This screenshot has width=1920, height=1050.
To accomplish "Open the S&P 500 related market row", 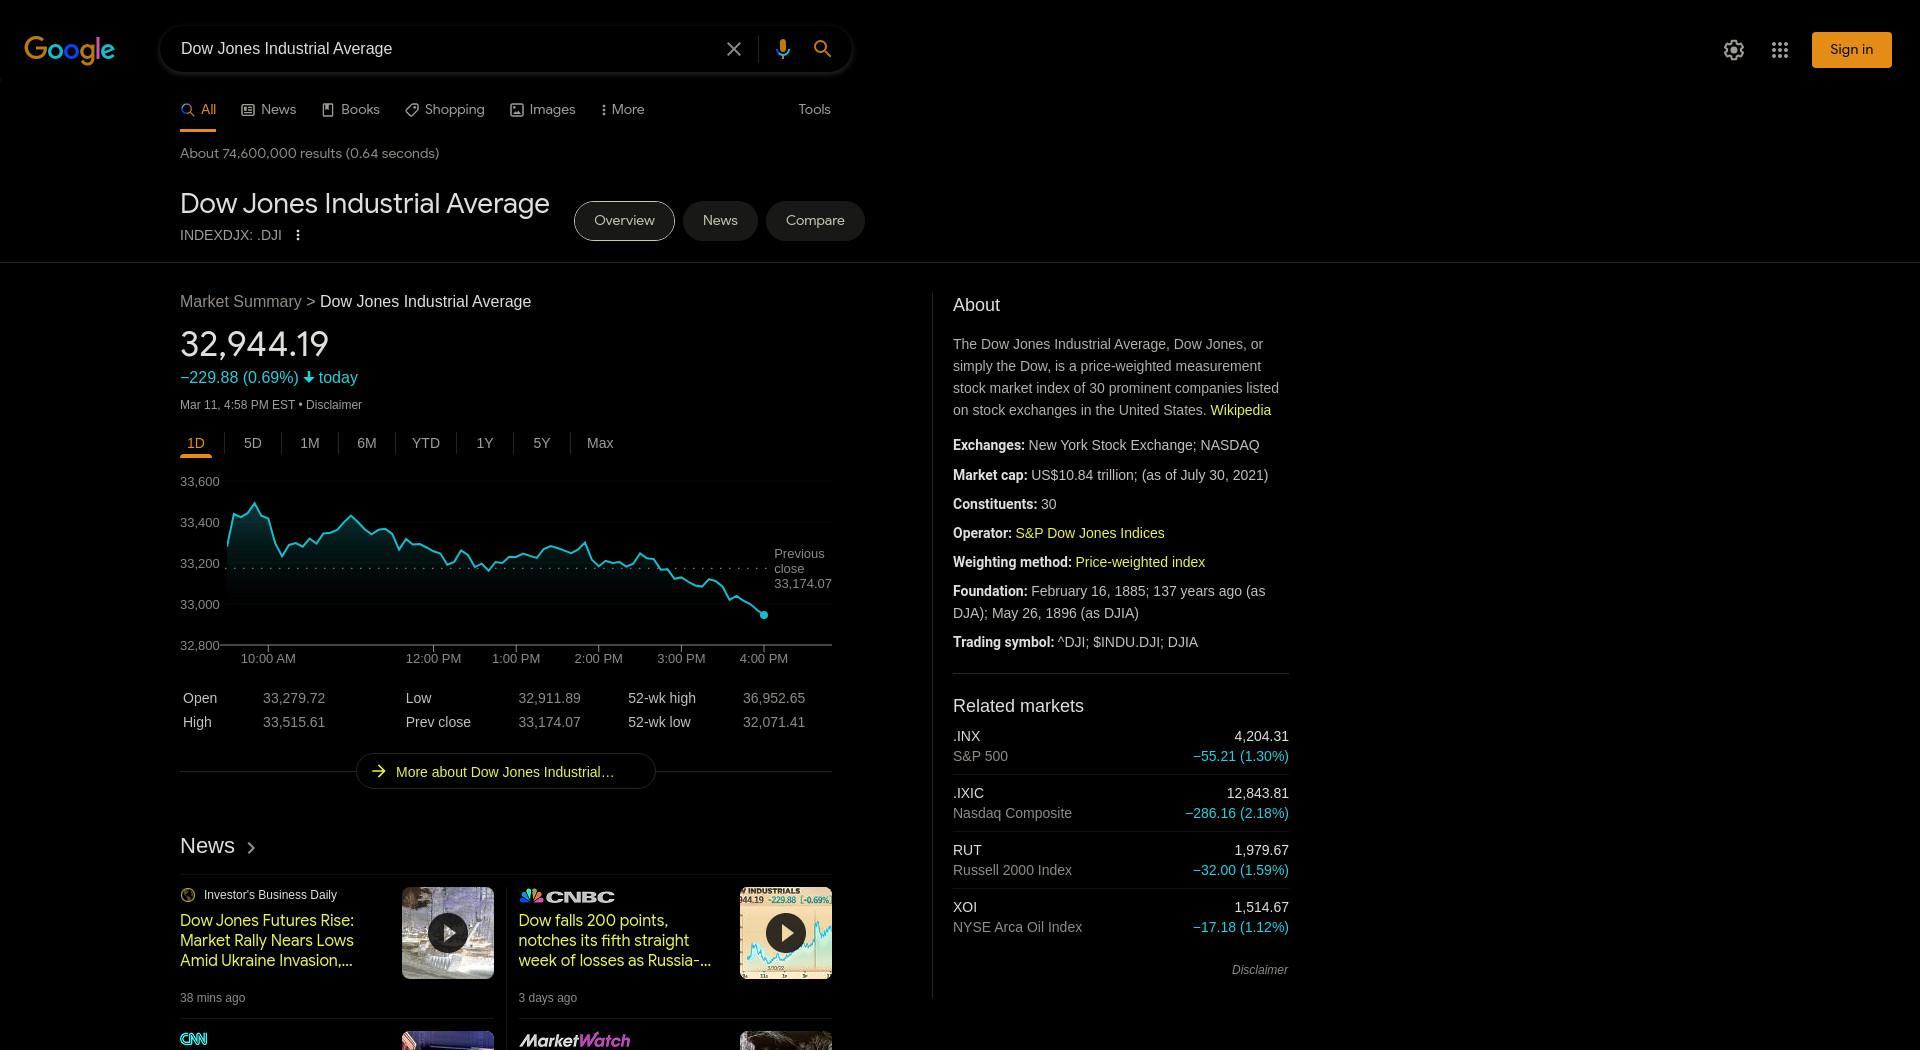I will (1120, 746).
